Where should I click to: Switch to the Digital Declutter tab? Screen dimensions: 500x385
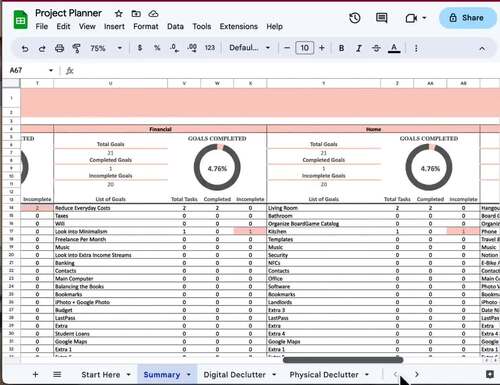(234, 375)
